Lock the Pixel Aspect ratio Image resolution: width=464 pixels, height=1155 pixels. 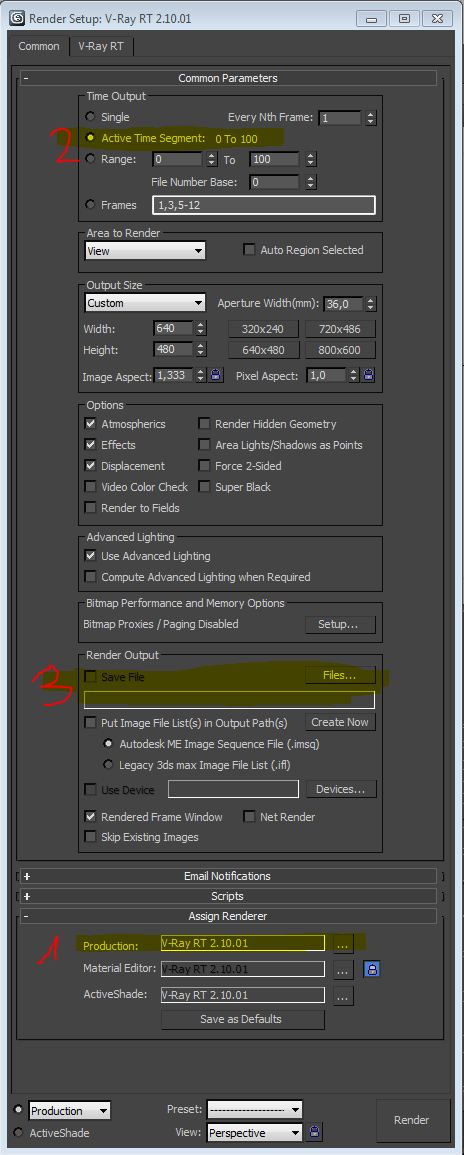pyautogui.click(x=368, y=375)
